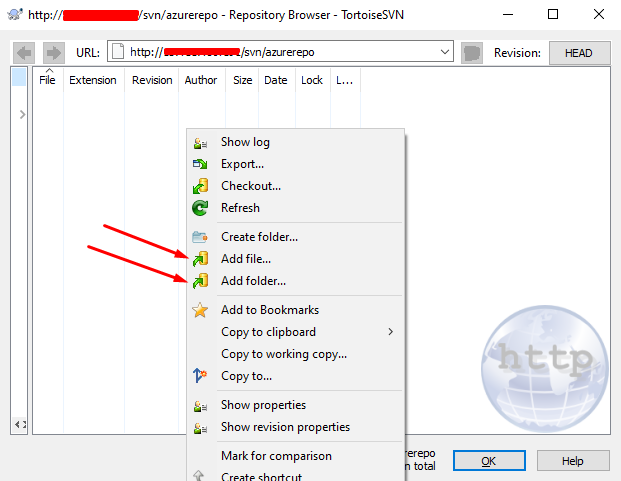Click the Add folder icon
Image resolution: width=621 pixels, height=481 pixels.
click(x=200, y=281)
